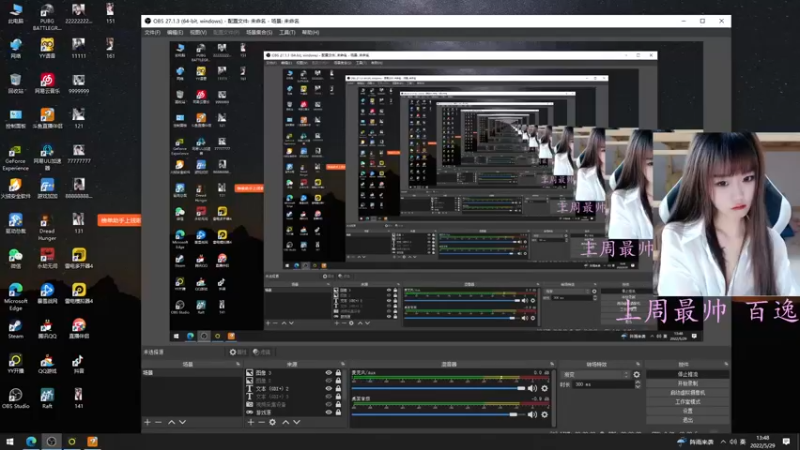Open Dread Hunger desktop shortcut
The height and width of the screenshot is (450, 800).
pos(47,227)
